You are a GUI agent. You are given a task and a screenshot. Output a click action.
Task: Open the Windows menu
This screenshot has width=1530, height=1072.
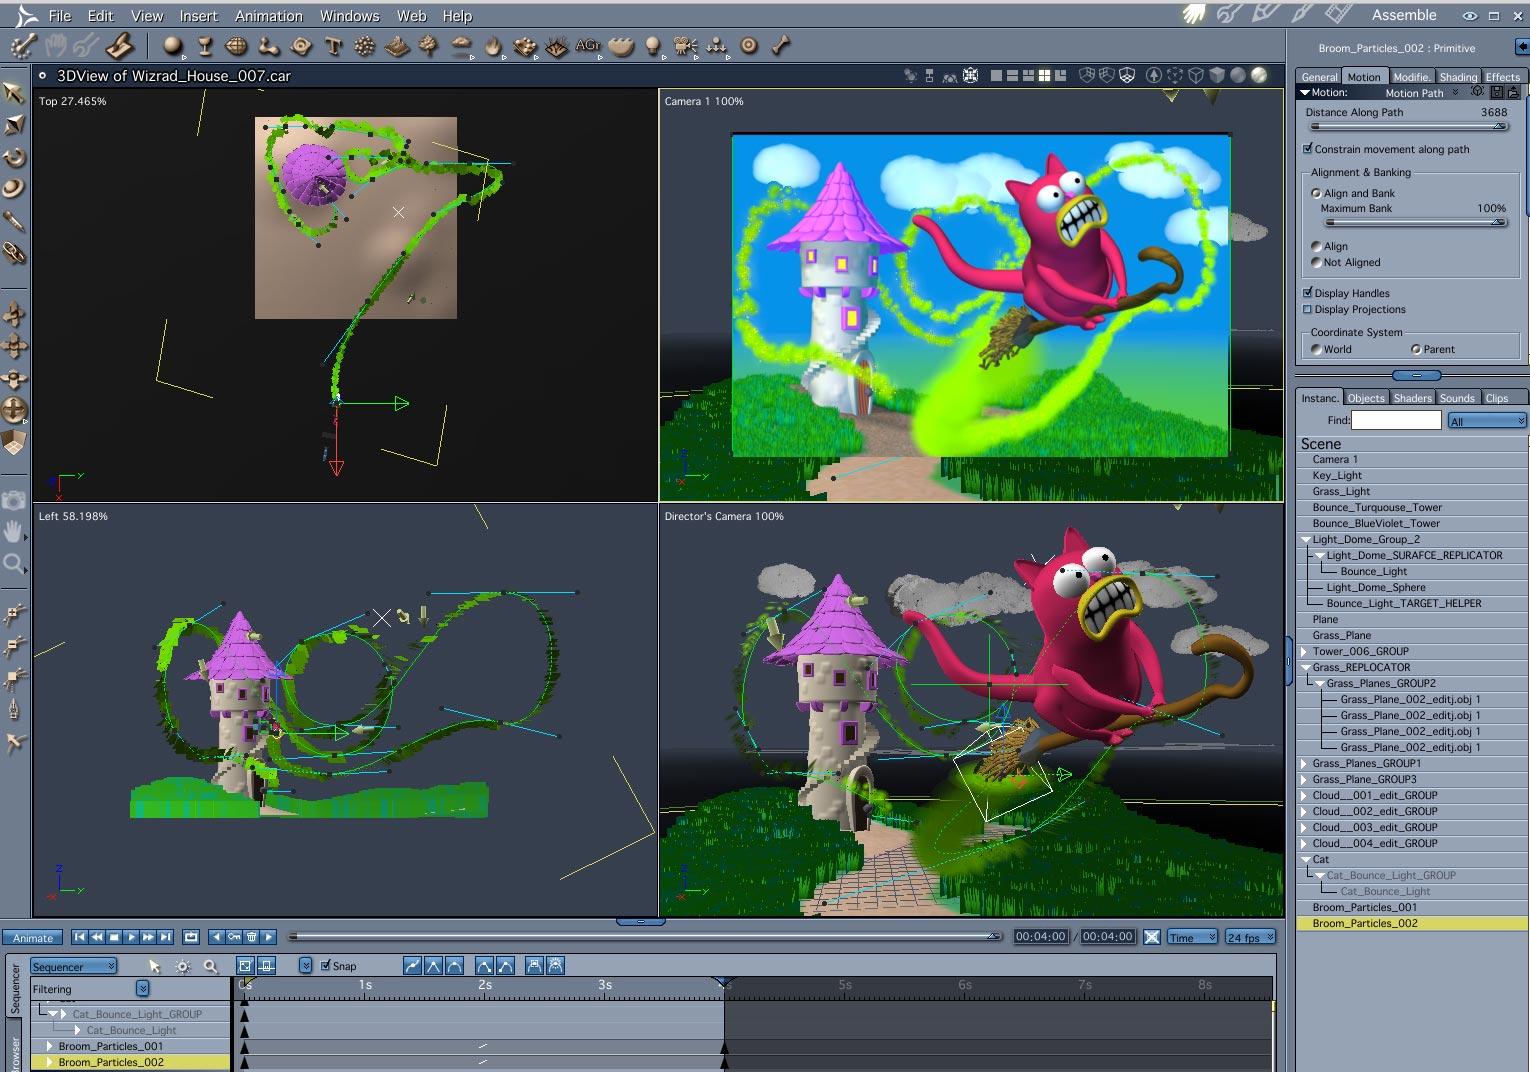pos(350,16)
